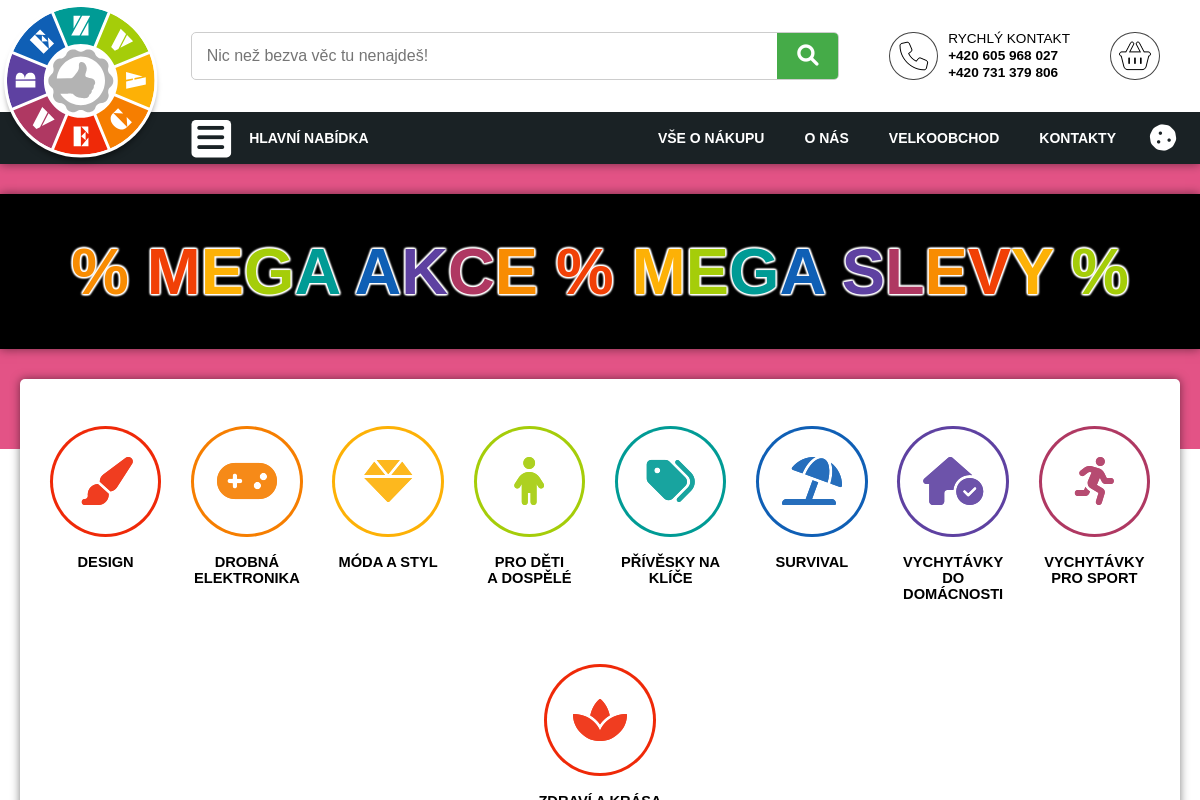The image size is (1200, 800).
Task: Open the Velkoobchod link
Action: pyautogui.click(x=944, y=138)
